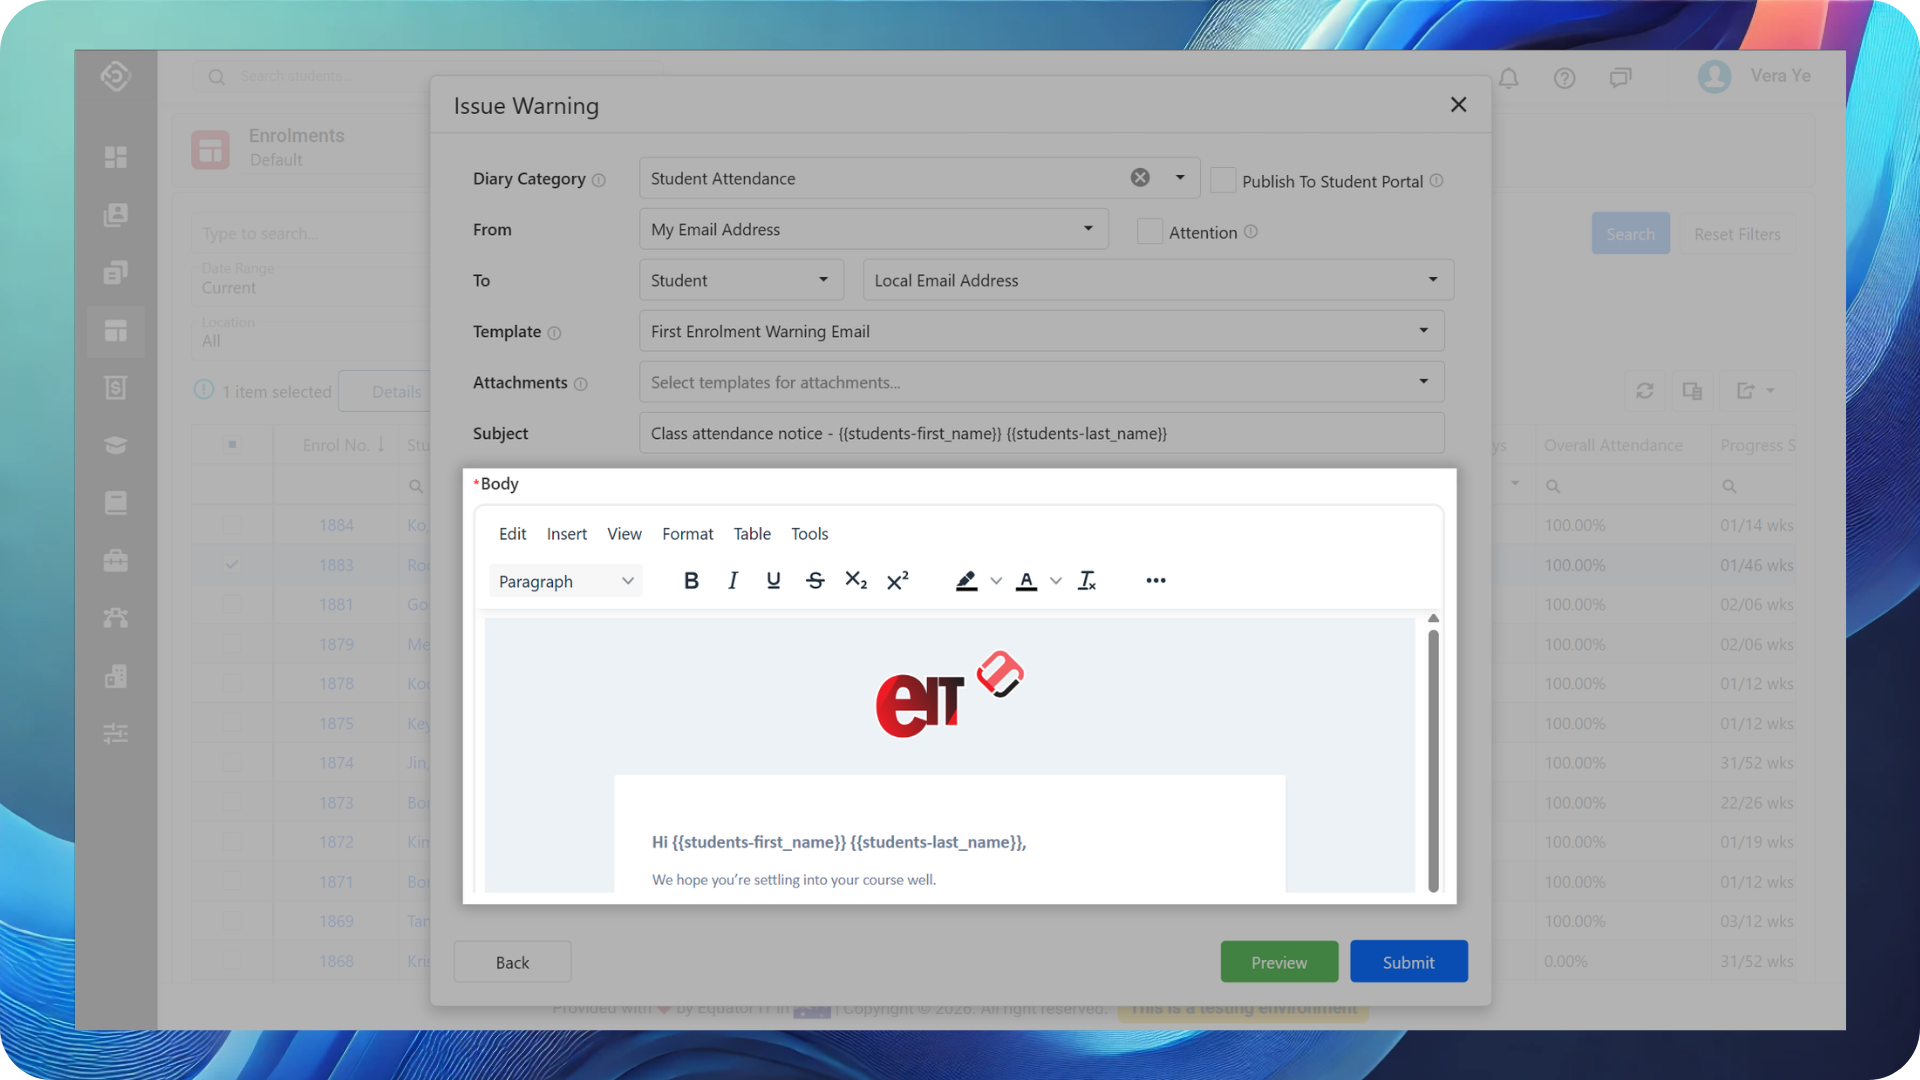Click into the Subject input field
This screenshot has height=1080, width=1920.
pyautogui.click(x=1041, y=433)
